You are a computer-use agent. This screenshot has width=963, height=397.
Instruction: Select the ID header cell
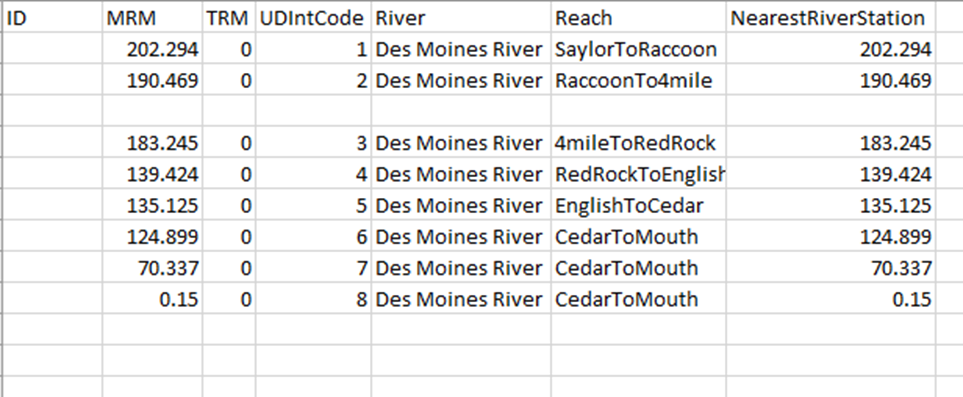[53, 18]
